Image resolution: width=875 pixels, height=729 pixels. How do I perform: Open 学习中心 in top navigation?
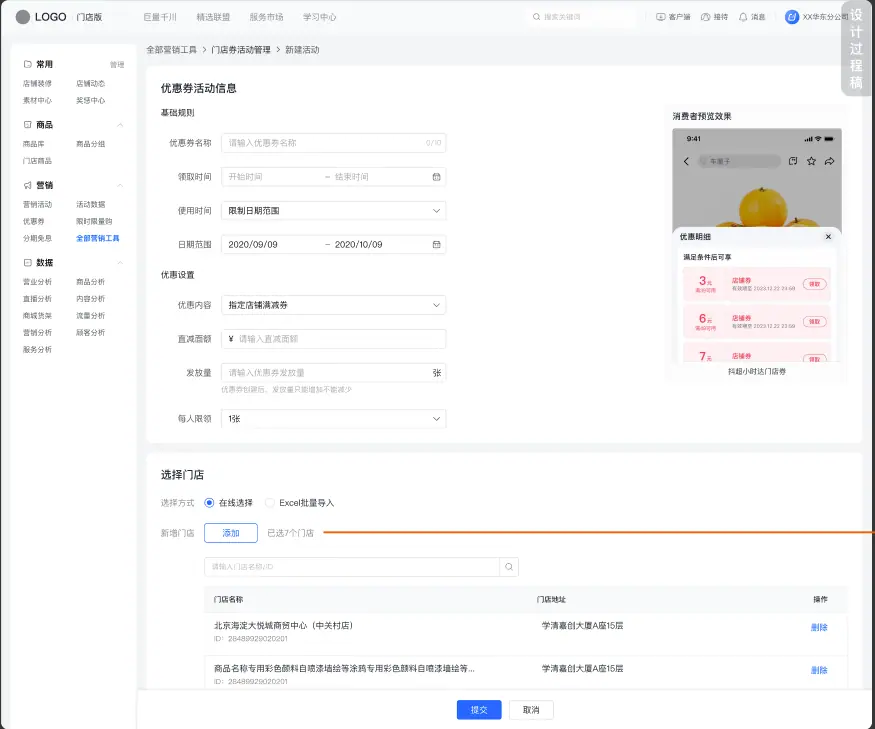tap(320, 17)
